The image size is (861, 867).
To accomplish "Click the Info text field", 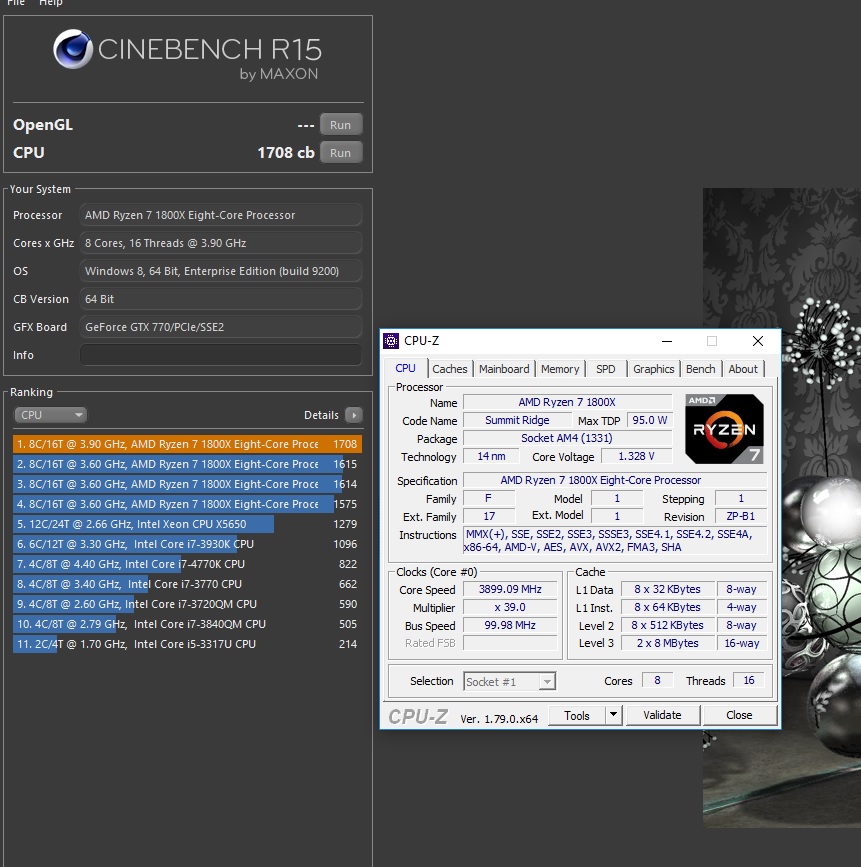I will (x=220, y=355).
